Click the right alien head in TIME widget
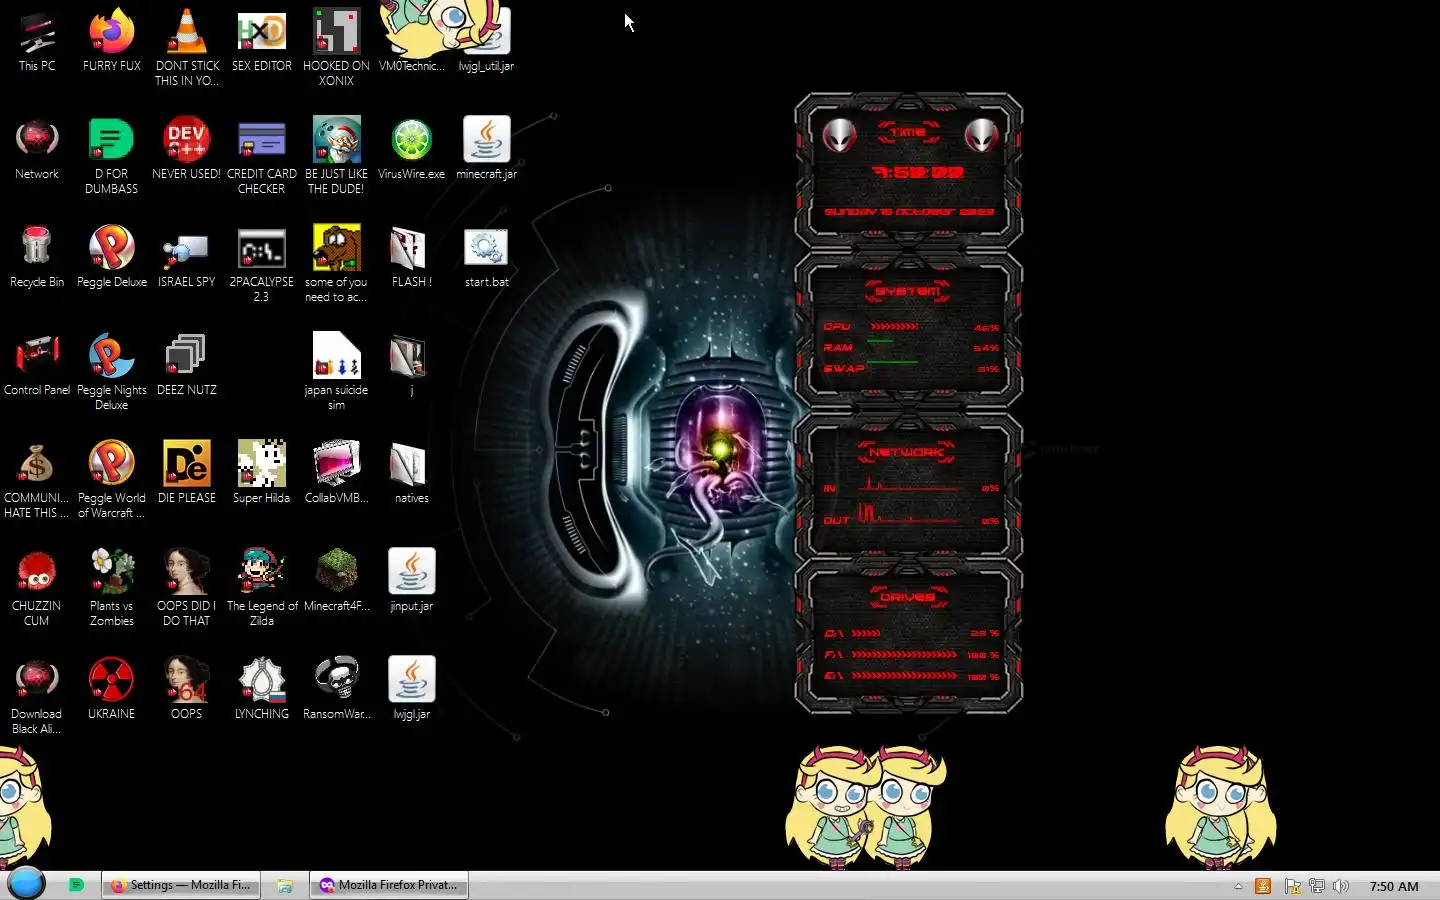This screenshot has height=900, width=1440. coord(981,136)
